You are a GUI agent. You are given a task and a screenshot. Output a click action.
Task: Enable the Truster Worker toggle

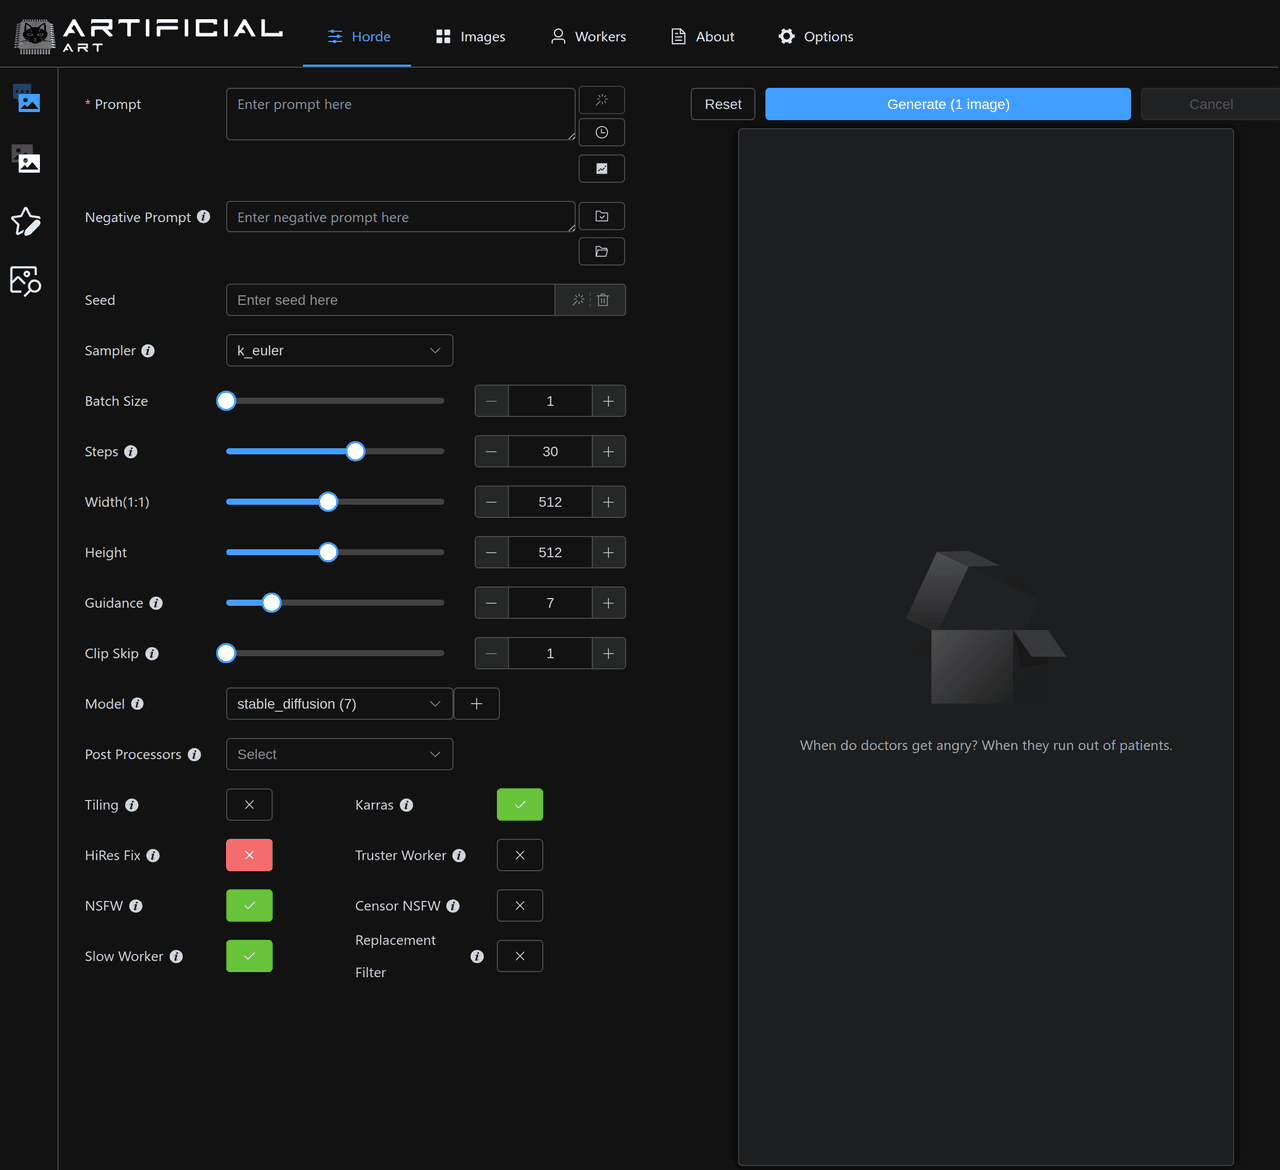coord(520,856)
